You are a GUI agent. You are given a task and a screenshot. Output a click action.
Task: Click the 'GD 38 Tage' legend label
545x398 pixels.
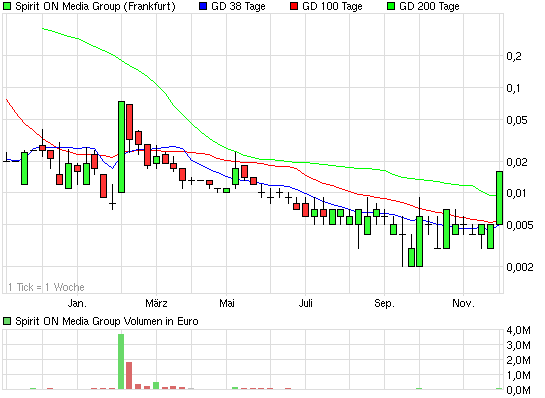(238, 6)
